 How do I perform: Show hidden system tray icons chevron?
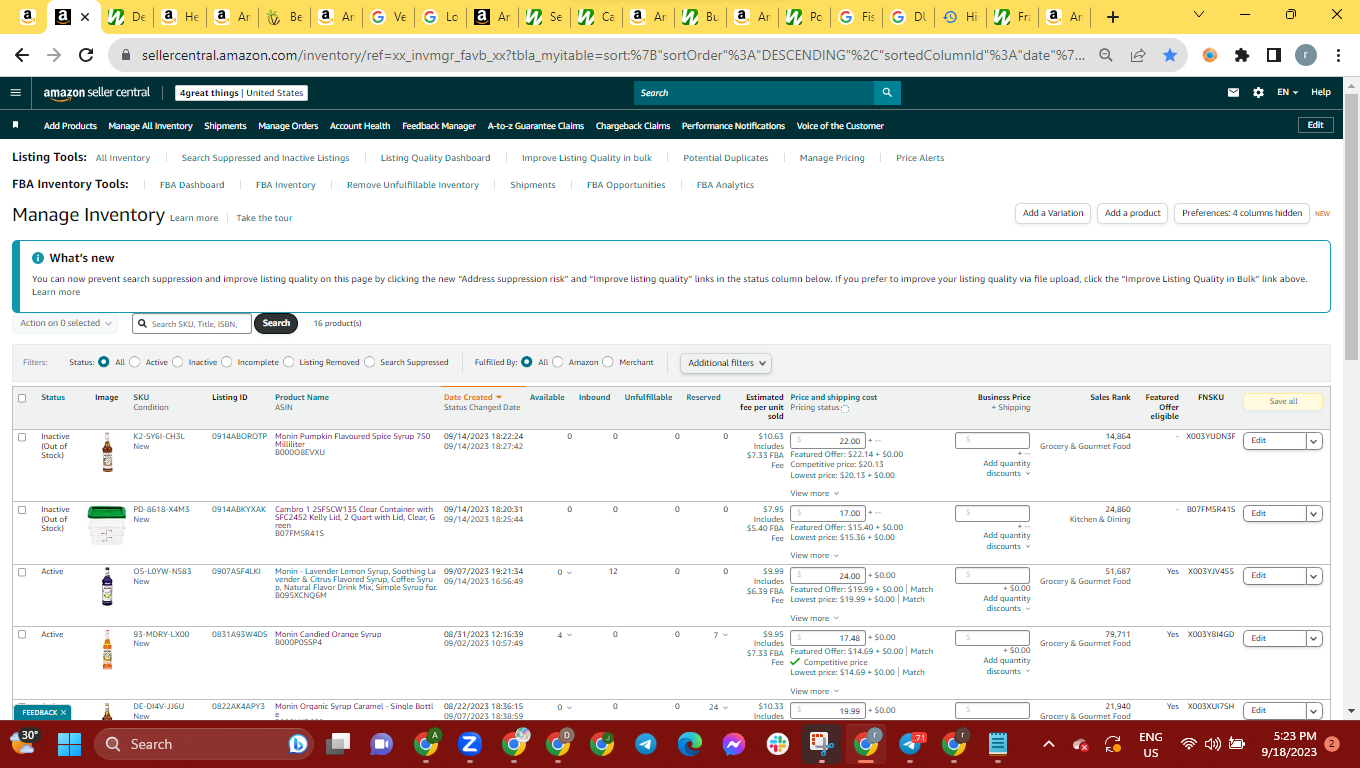[x=1049, y=744]
